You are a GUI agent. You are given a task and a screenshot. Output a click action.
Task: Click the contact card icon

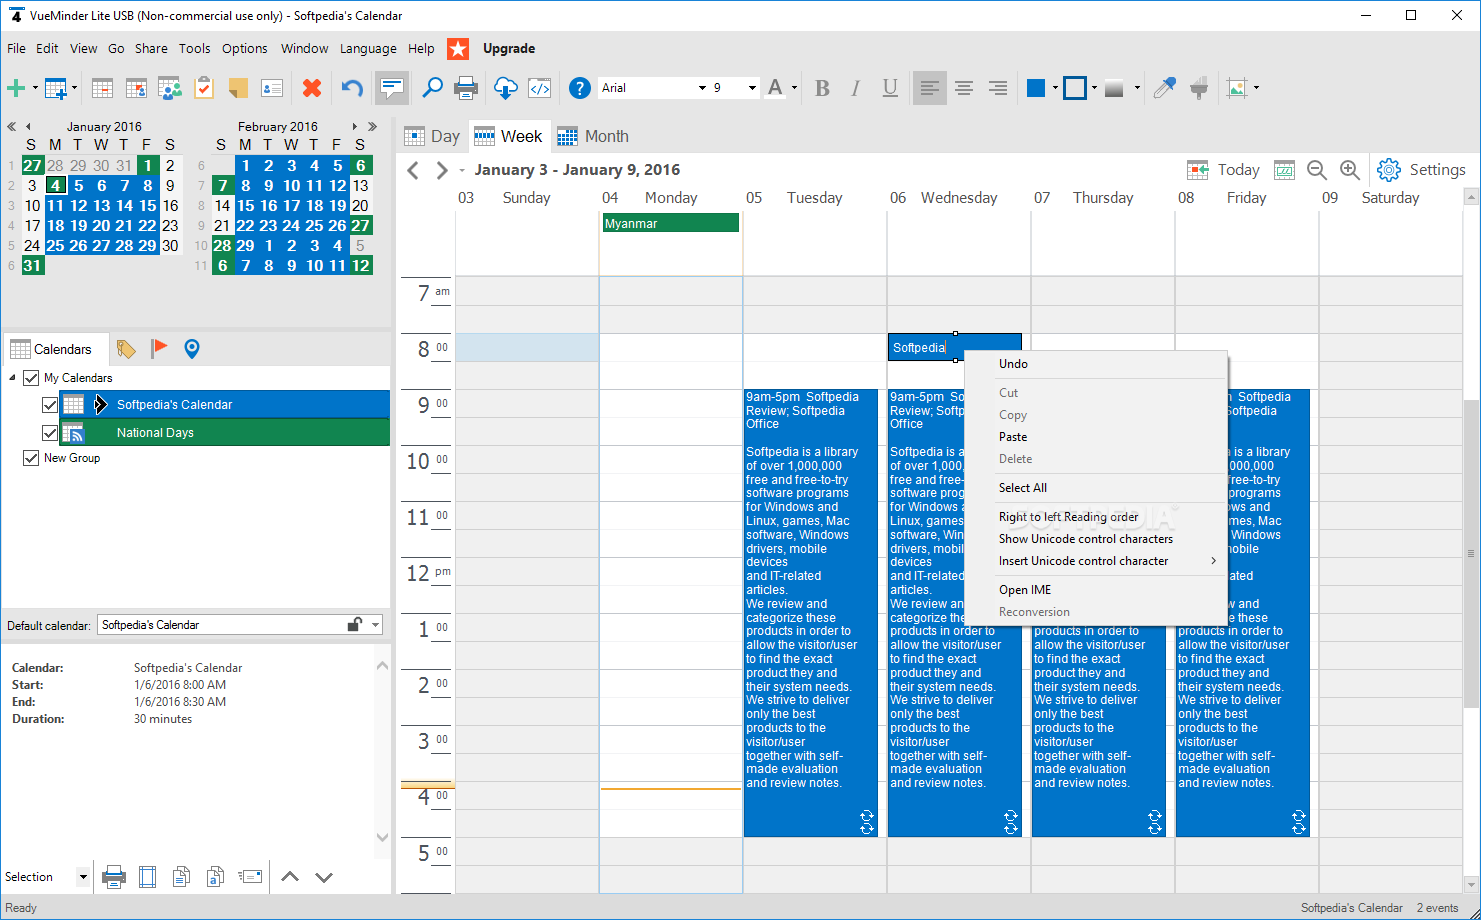point(272,88)
